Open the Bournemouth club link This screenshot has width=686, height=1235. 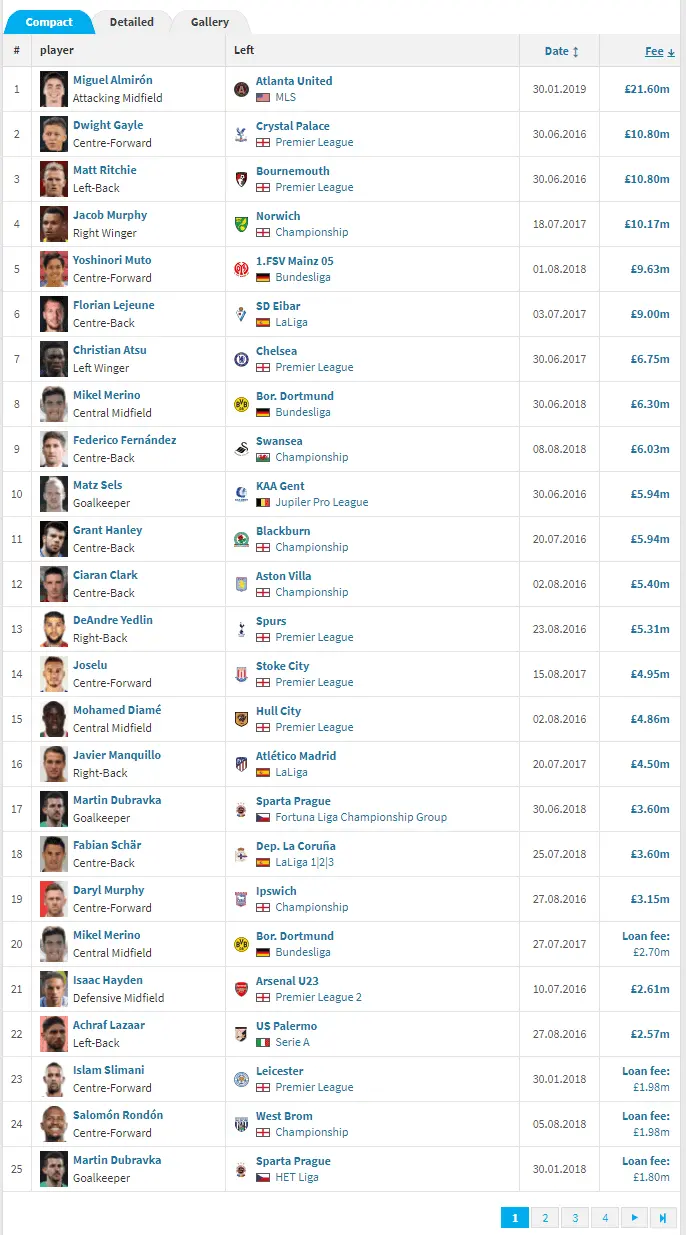[x=292, y=171]
